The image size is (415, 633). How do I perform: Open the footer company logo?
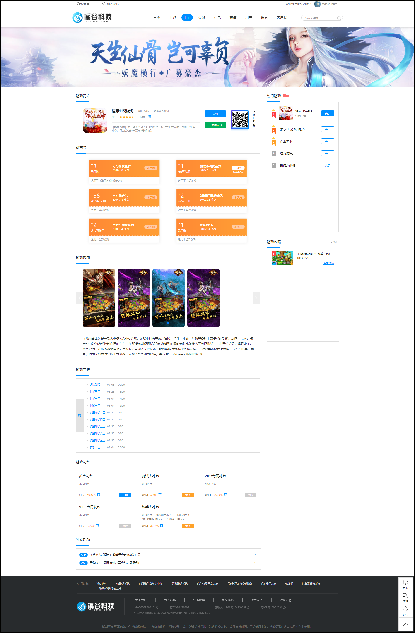click(96, 606)
